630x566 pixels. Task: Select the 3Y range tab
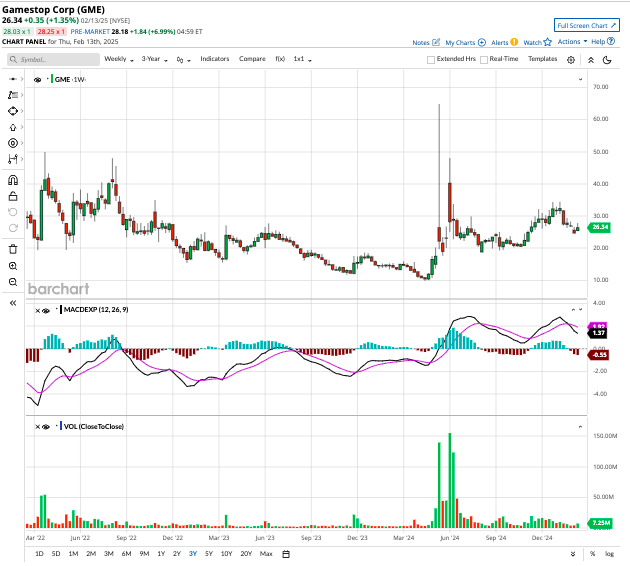pyautogui.click(x=193, y=554)
